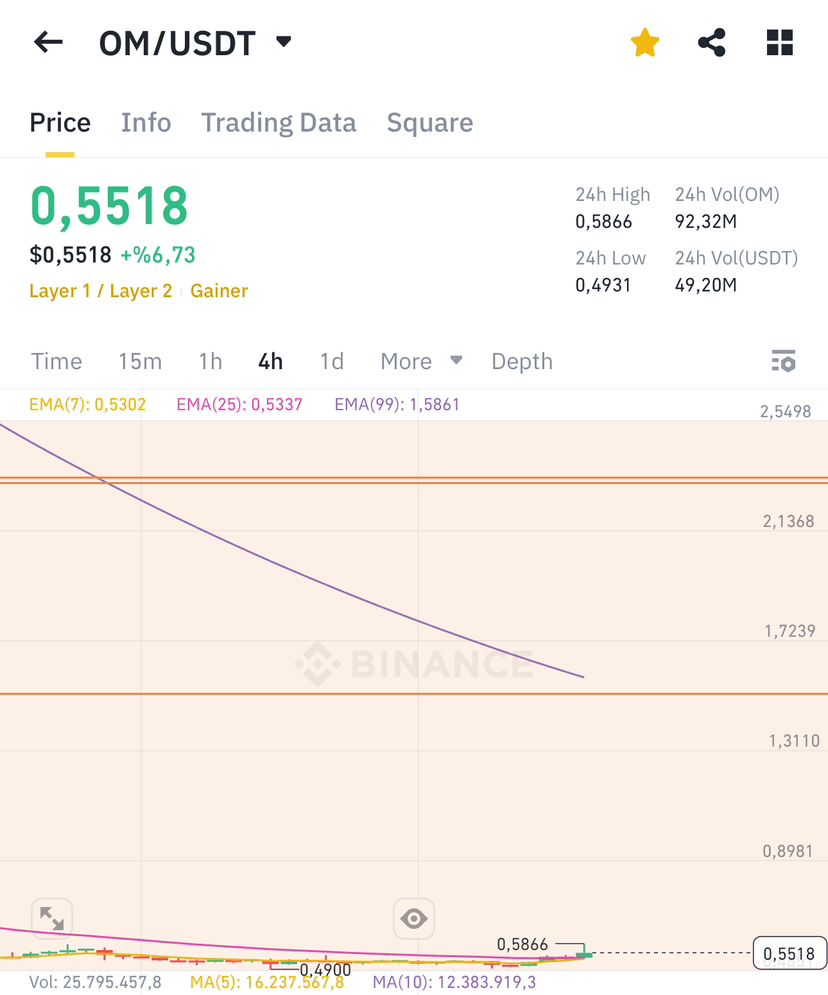
Task: Tap the 1,7239 price axis label
Action: (790, 631)
